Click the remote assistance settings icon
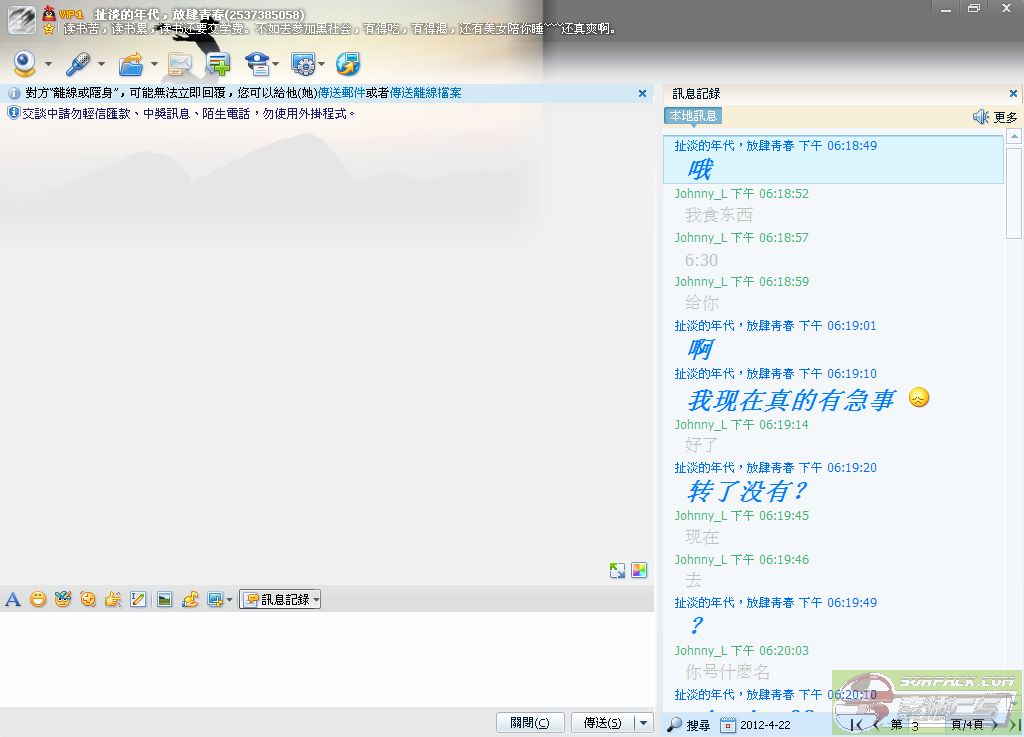 click(303, 64)
